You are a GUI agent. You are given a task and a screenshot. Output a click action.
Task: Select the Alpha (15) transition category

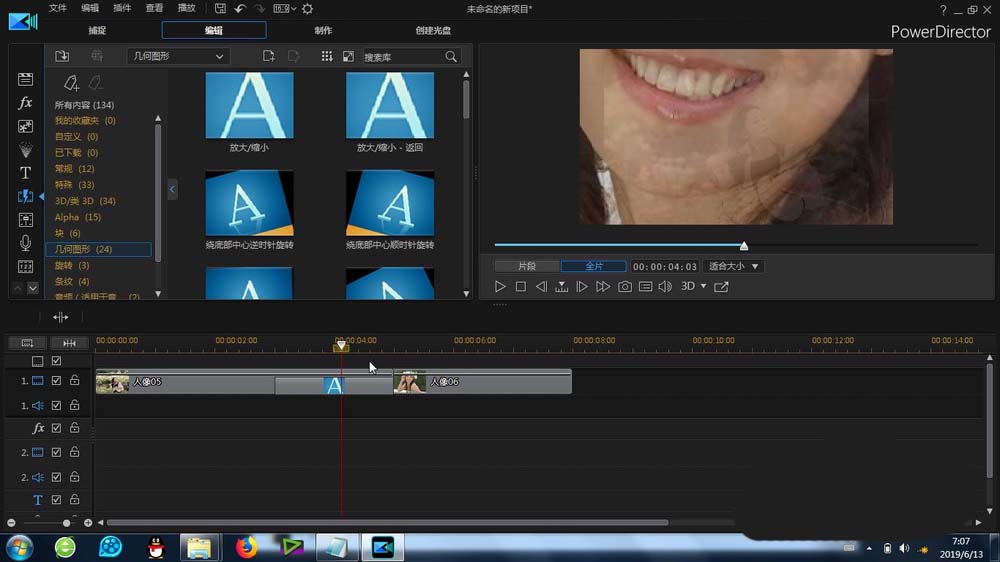click(78, 217)
